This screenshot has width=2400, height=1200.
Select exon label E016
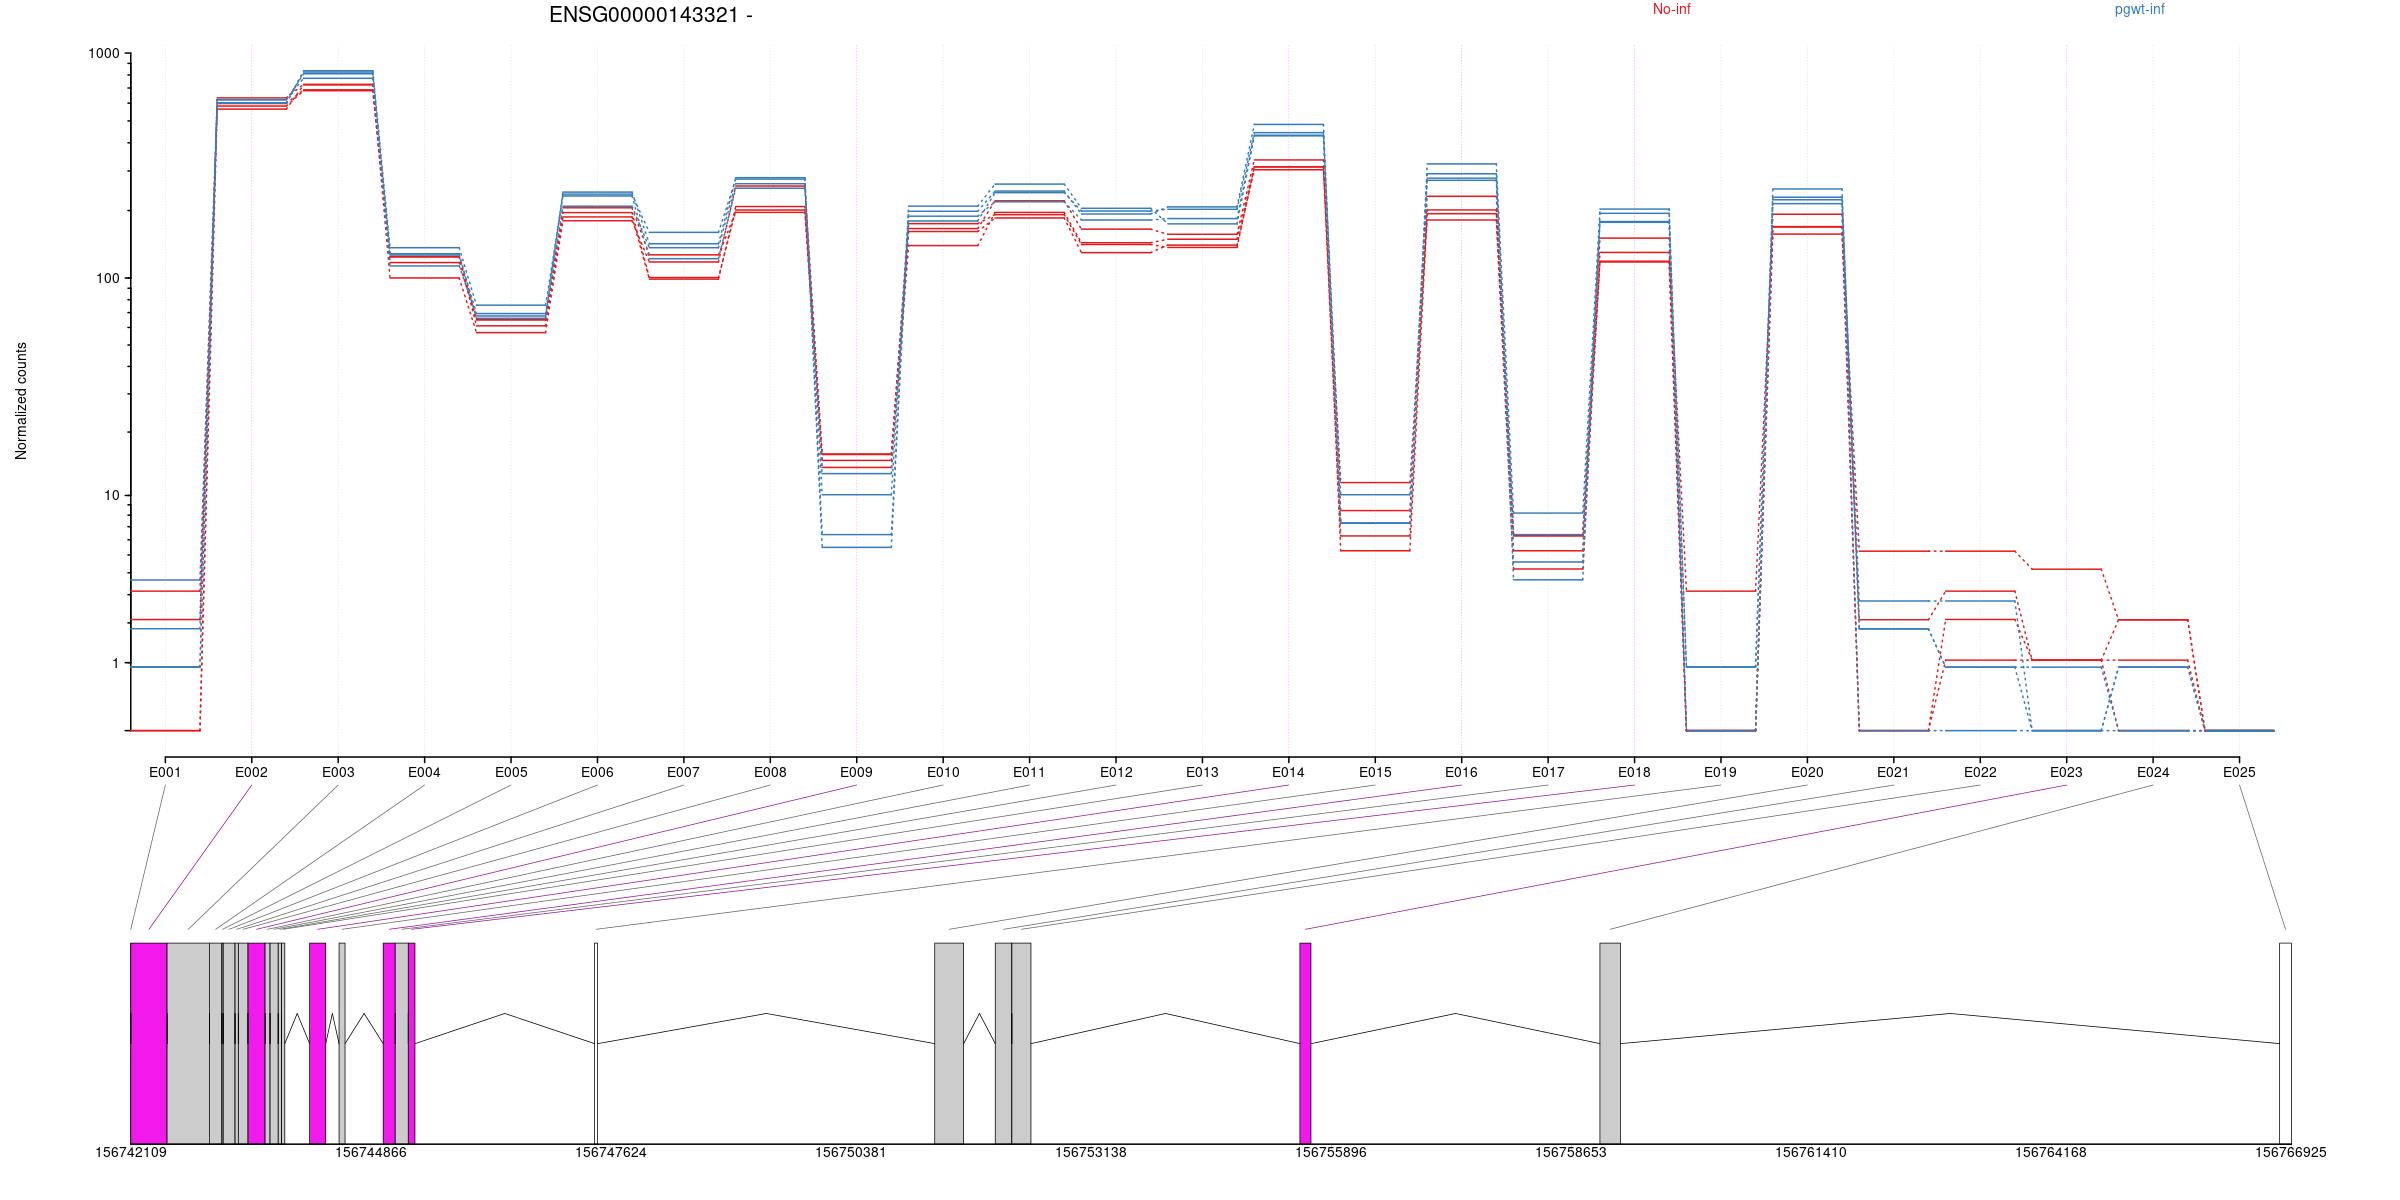pyautogui.click(x=1461, y=772)
